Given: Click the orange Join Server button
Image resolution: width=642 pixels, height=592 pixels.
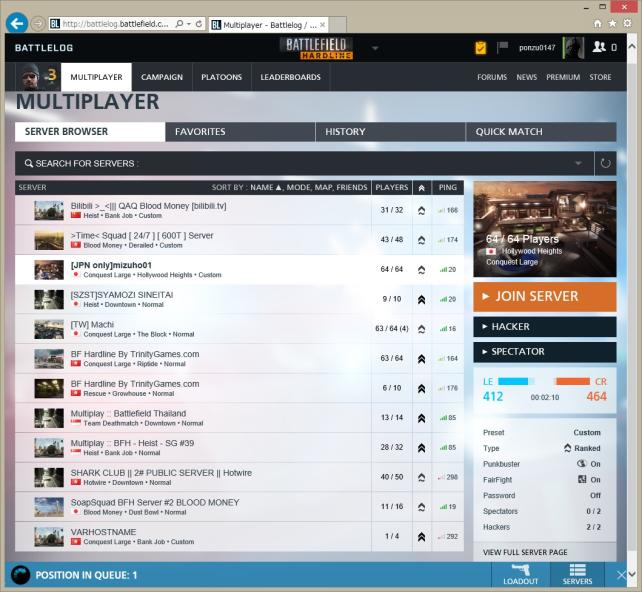Looking at the screenshot, I should pos(545,296).
